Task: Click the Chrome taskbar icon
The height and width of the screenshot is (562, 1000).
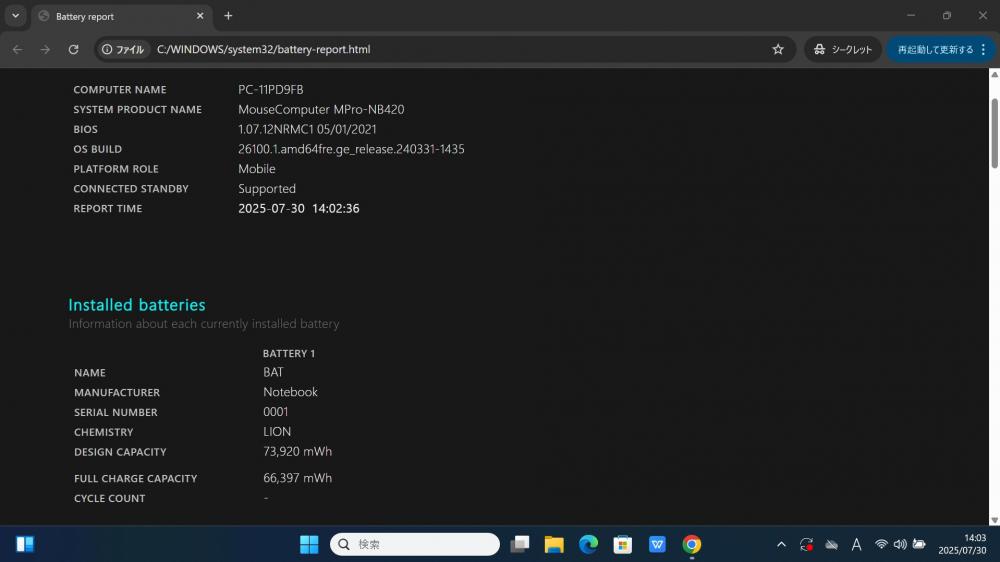Action: point(692,544)
